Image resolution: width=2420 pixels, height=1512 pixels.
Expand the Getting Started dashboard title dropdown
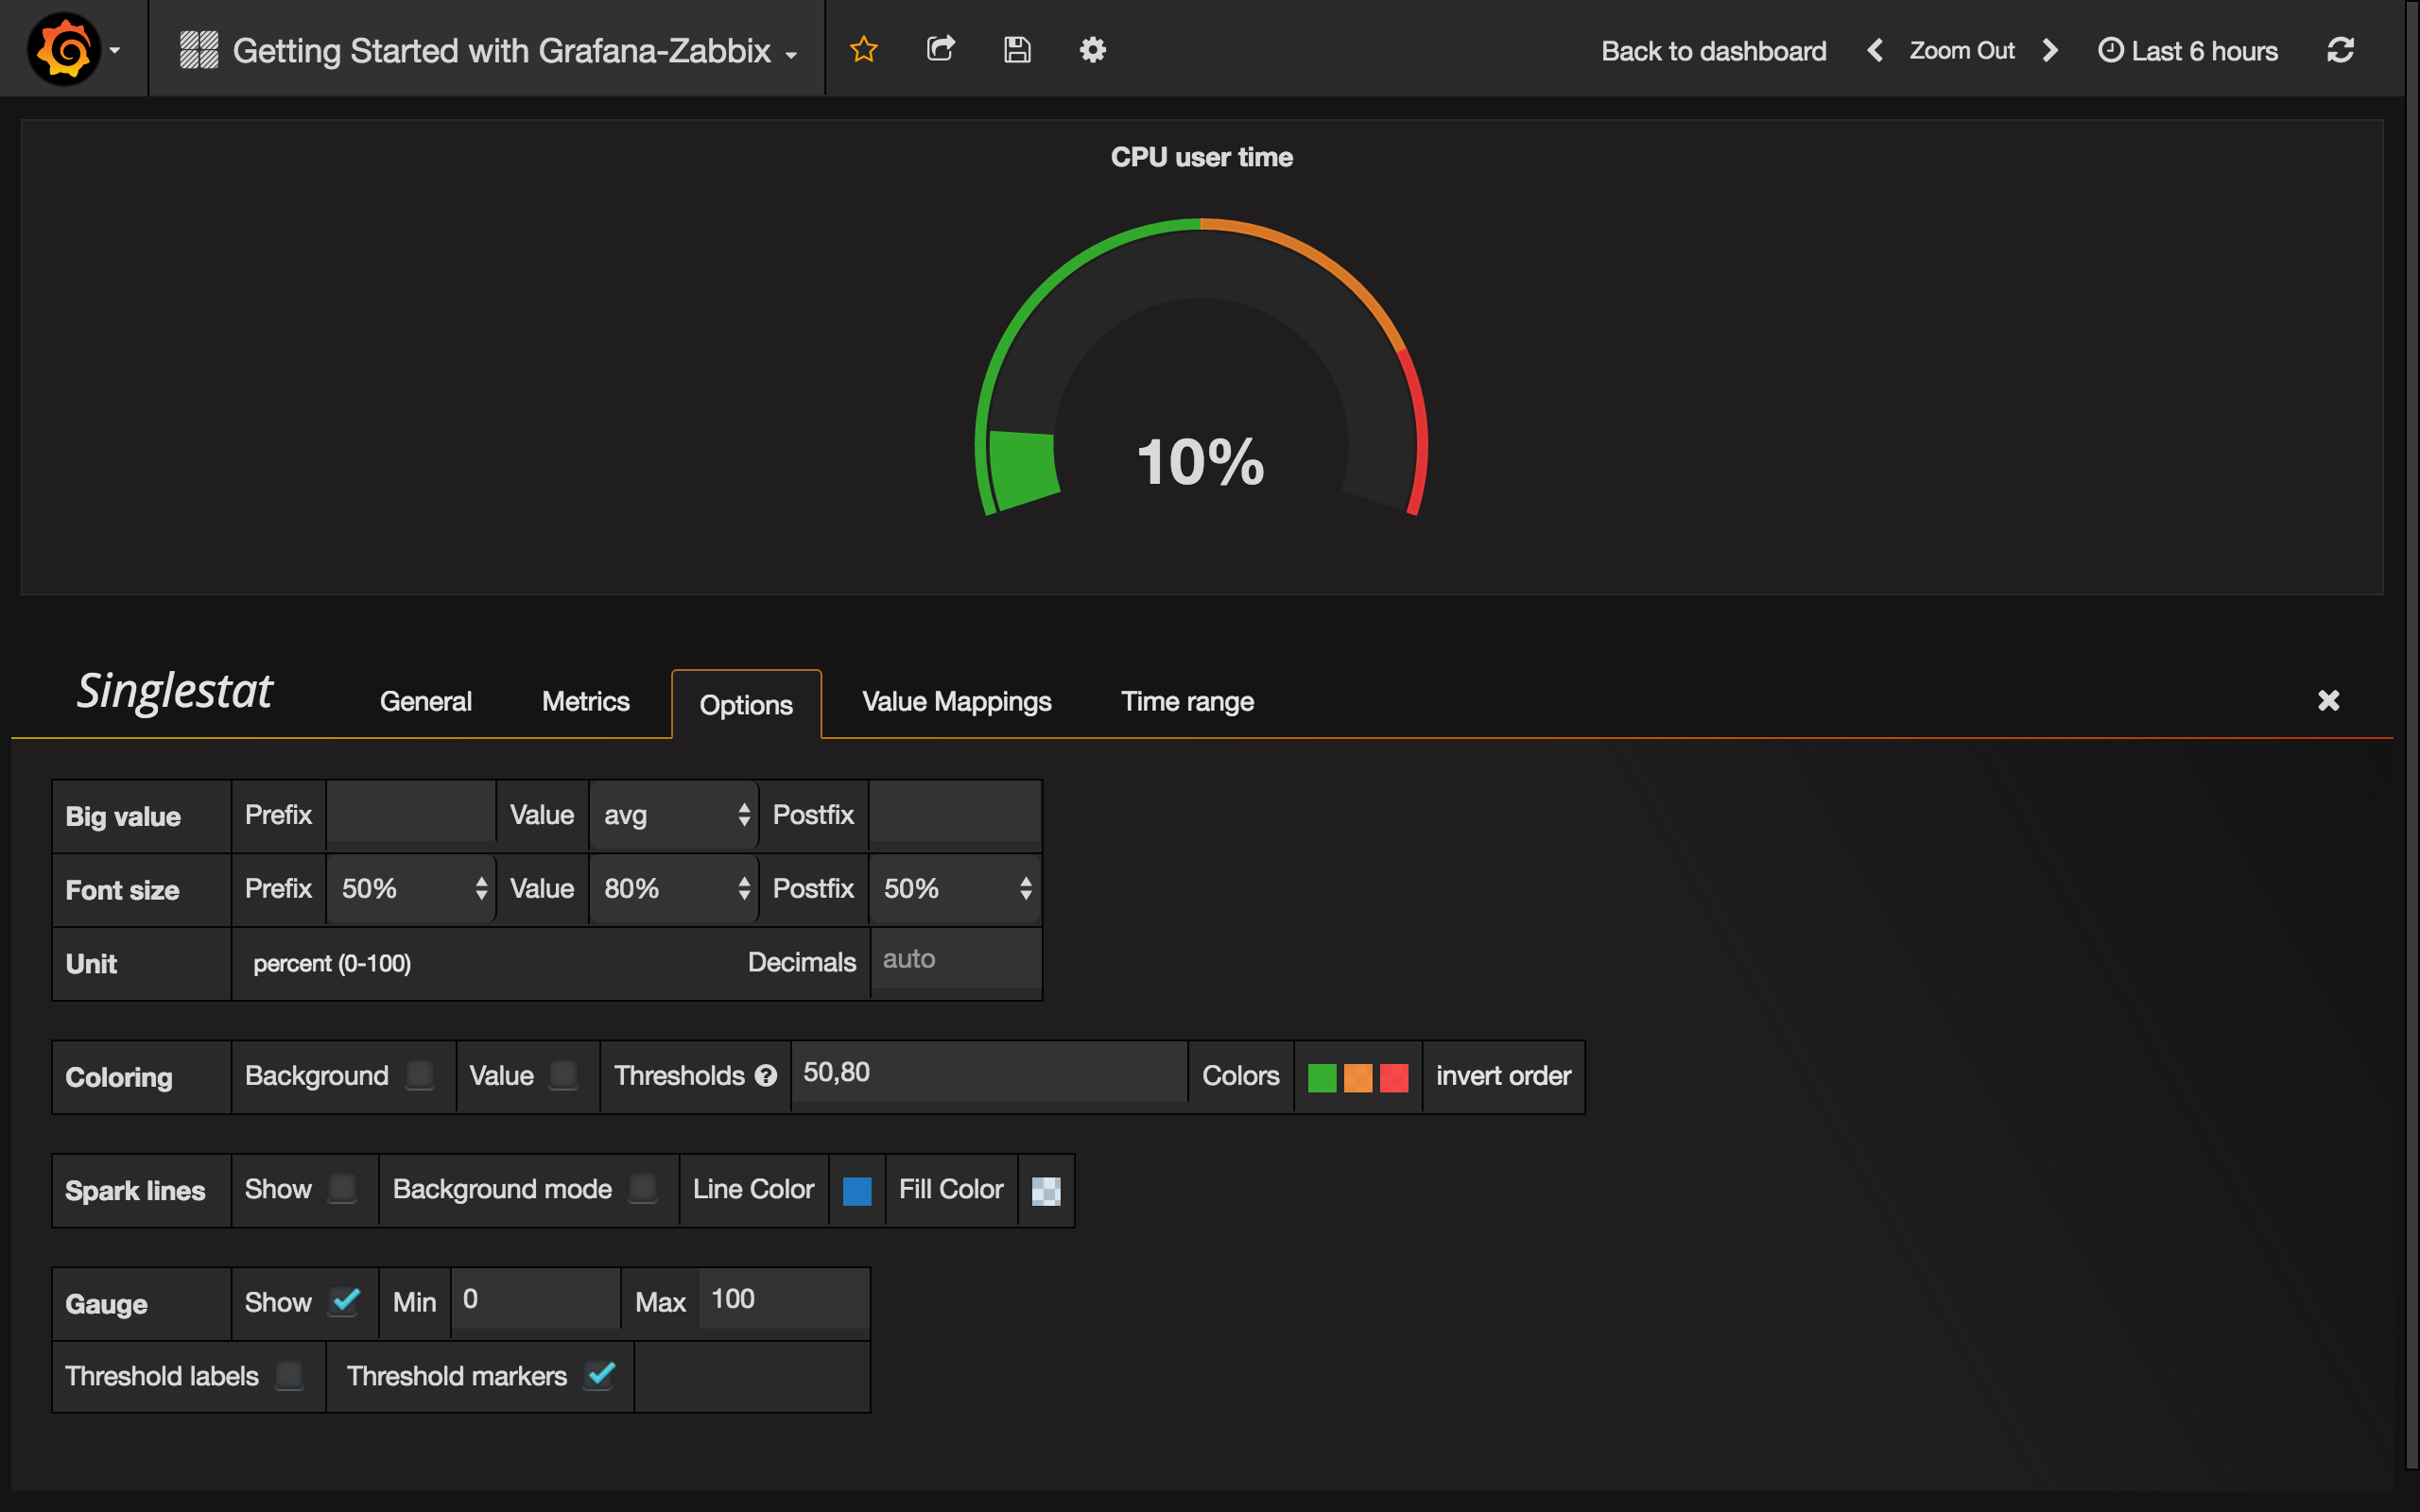(x=500, y=50)
